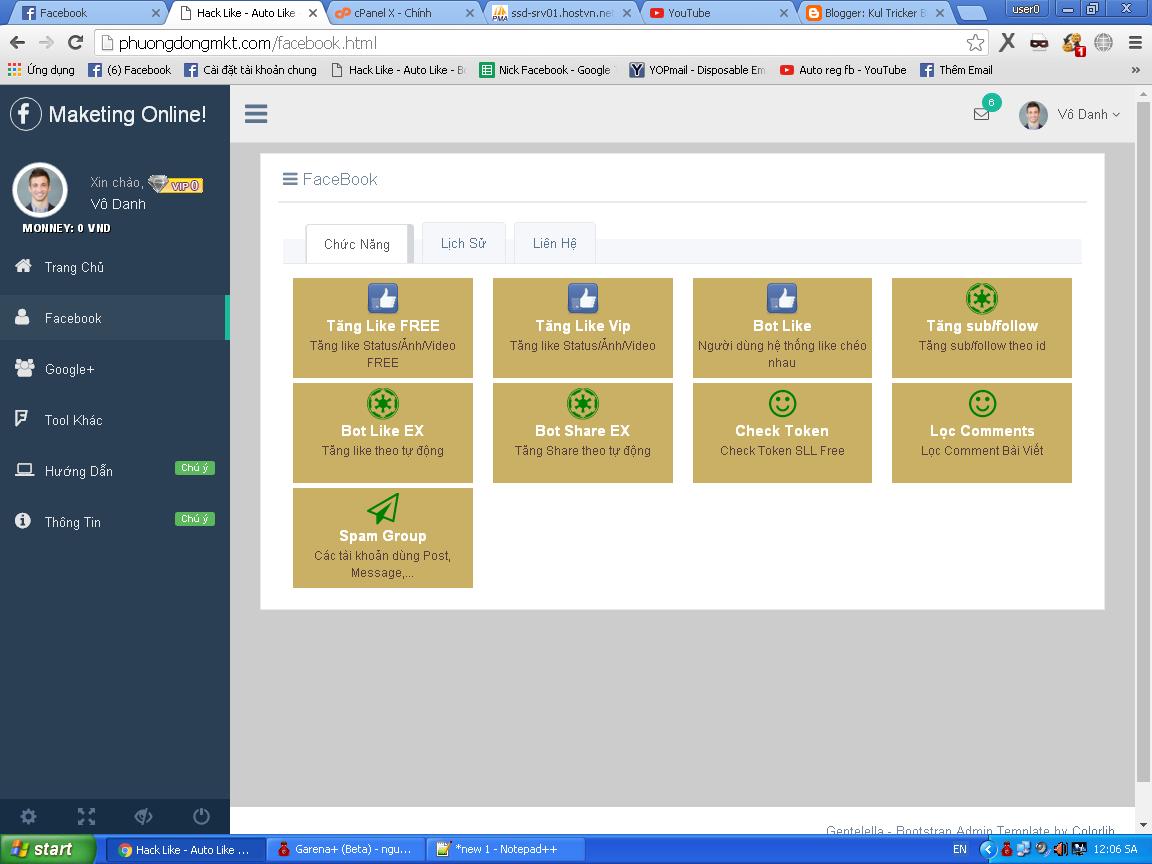The image size is (1152, 864).
Task: Switch to the Liên Hệ tab
Action: pos(555,243)
